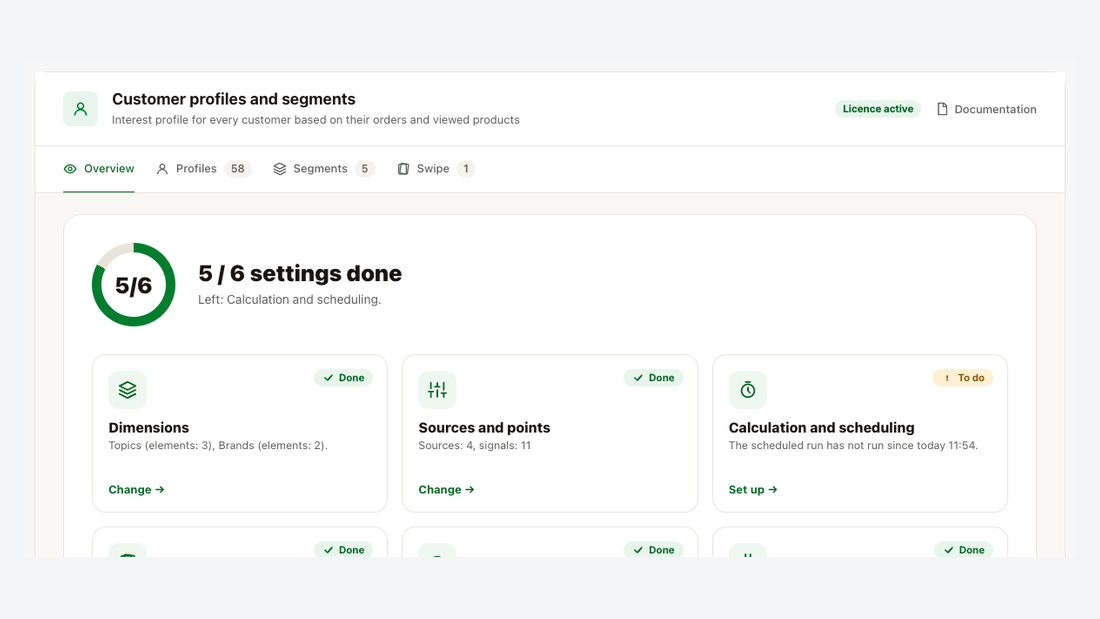Switch to the Overview tab
Viewport: 1100px width, 619px height.
99,168
